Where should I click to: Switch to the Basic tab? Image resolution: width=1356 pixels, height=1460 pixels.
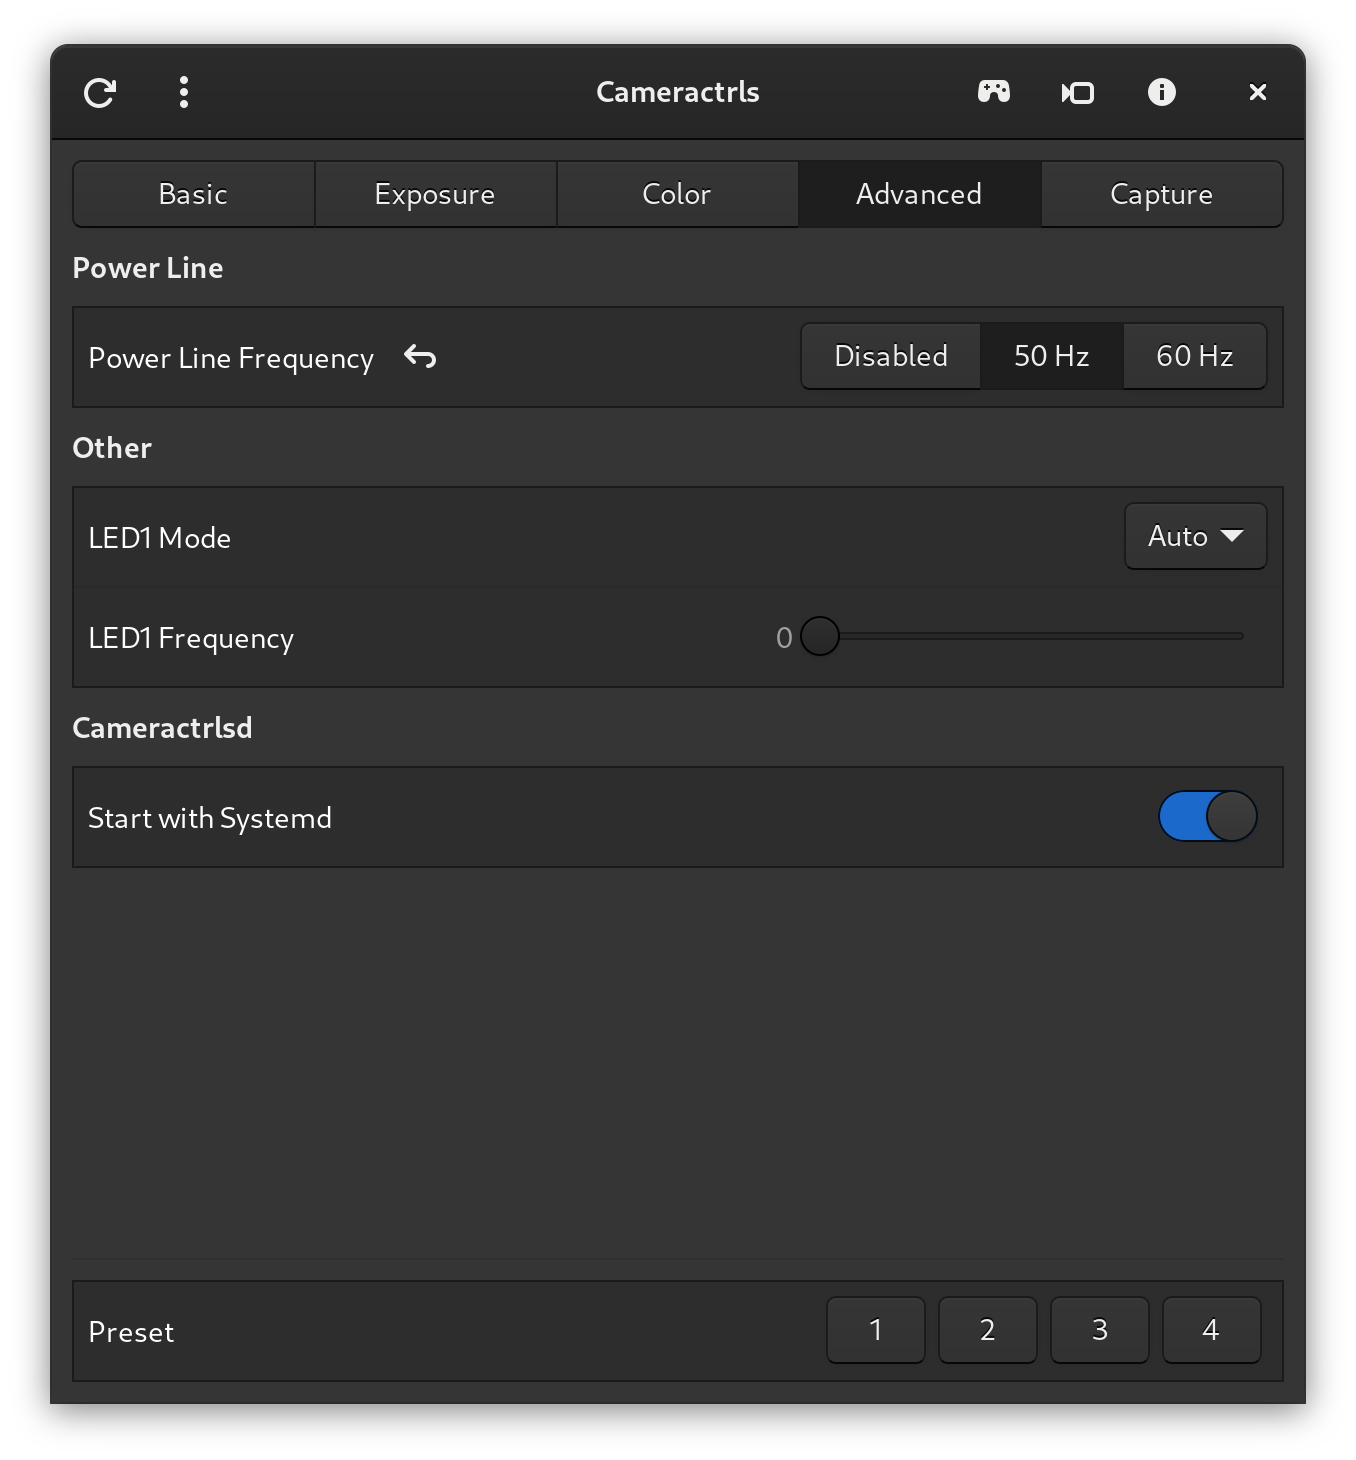pyautogui.click(x=193, y=194)
